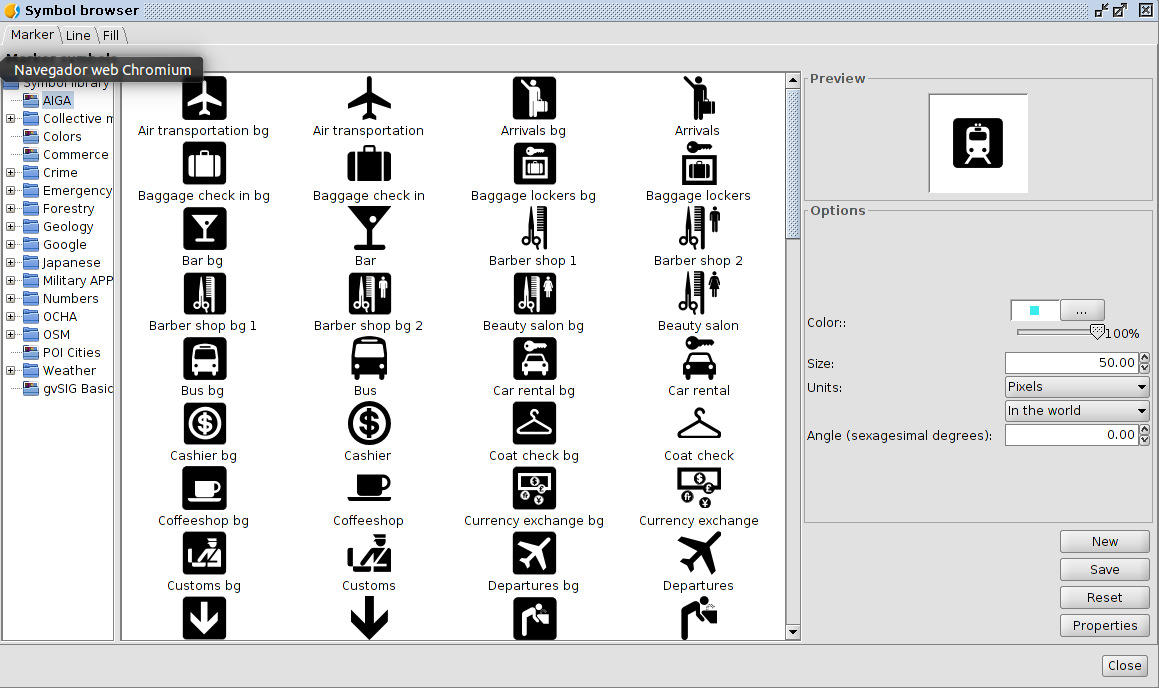Expand the Crime folder in tree
Viewport: 1159px width, 688px height.
pyautogui.click(x=11, y=173)
